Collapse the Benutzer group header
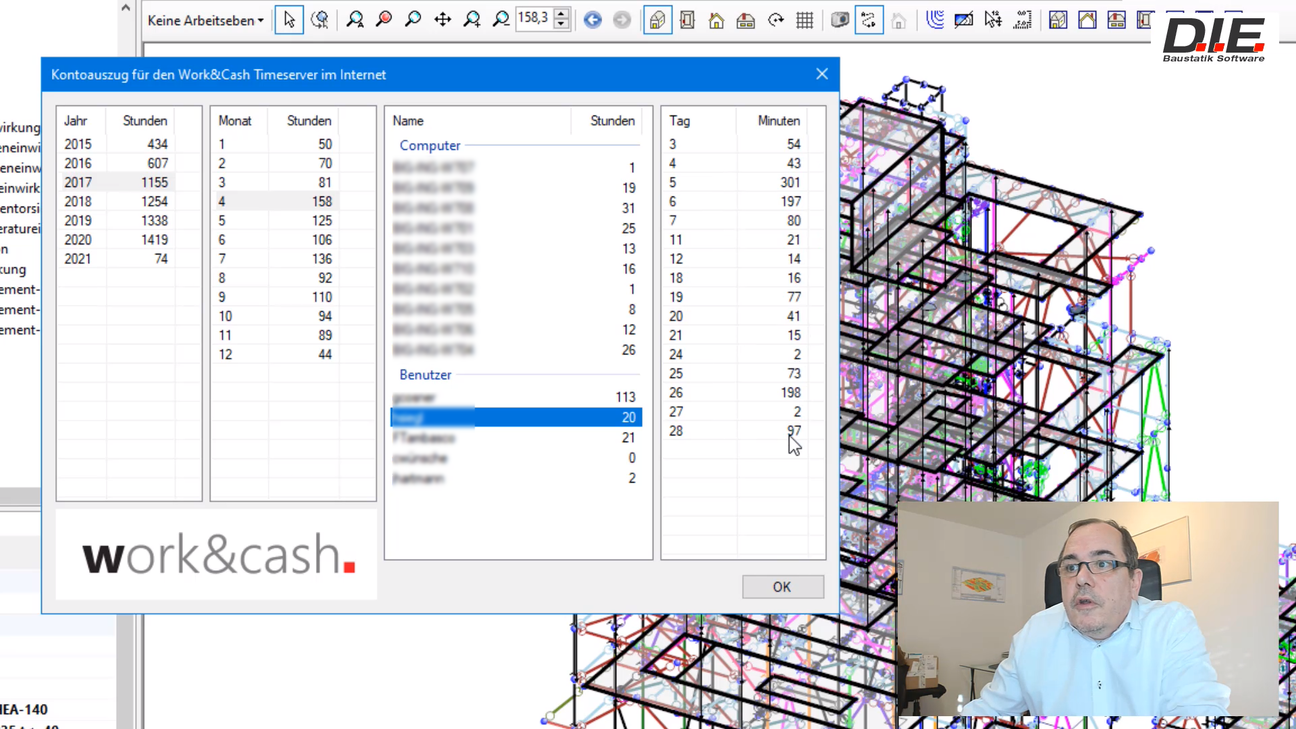The image size is (1296, 729). 425,375
